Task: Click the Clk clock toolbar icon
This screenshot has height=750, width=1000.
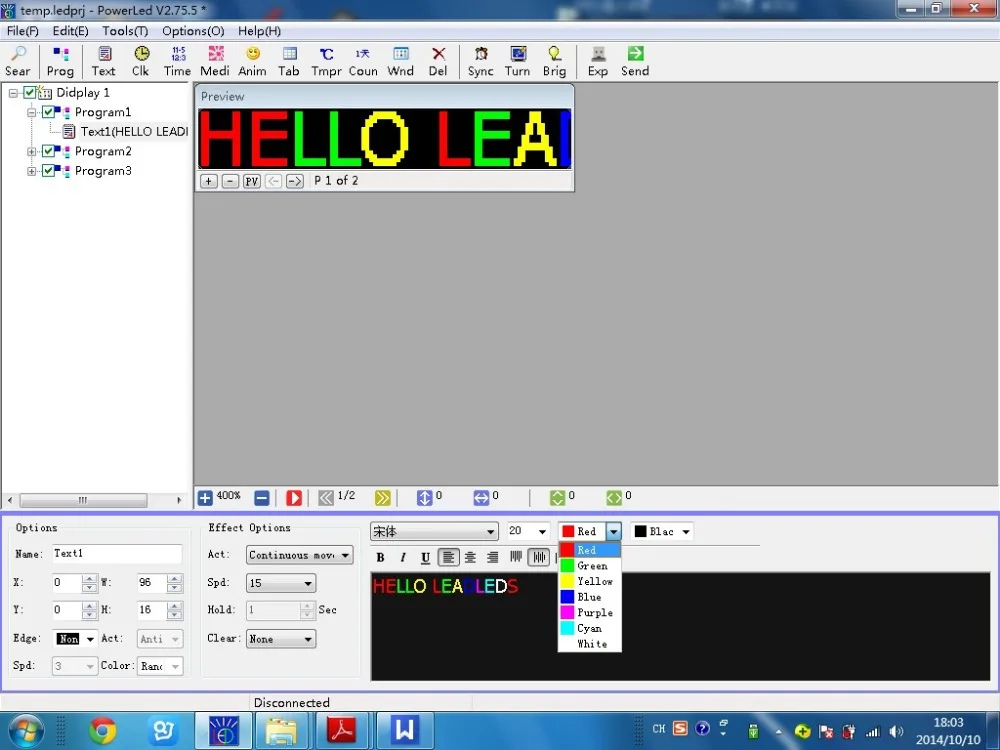Action: pyautogui.click(x=140, y=61)
